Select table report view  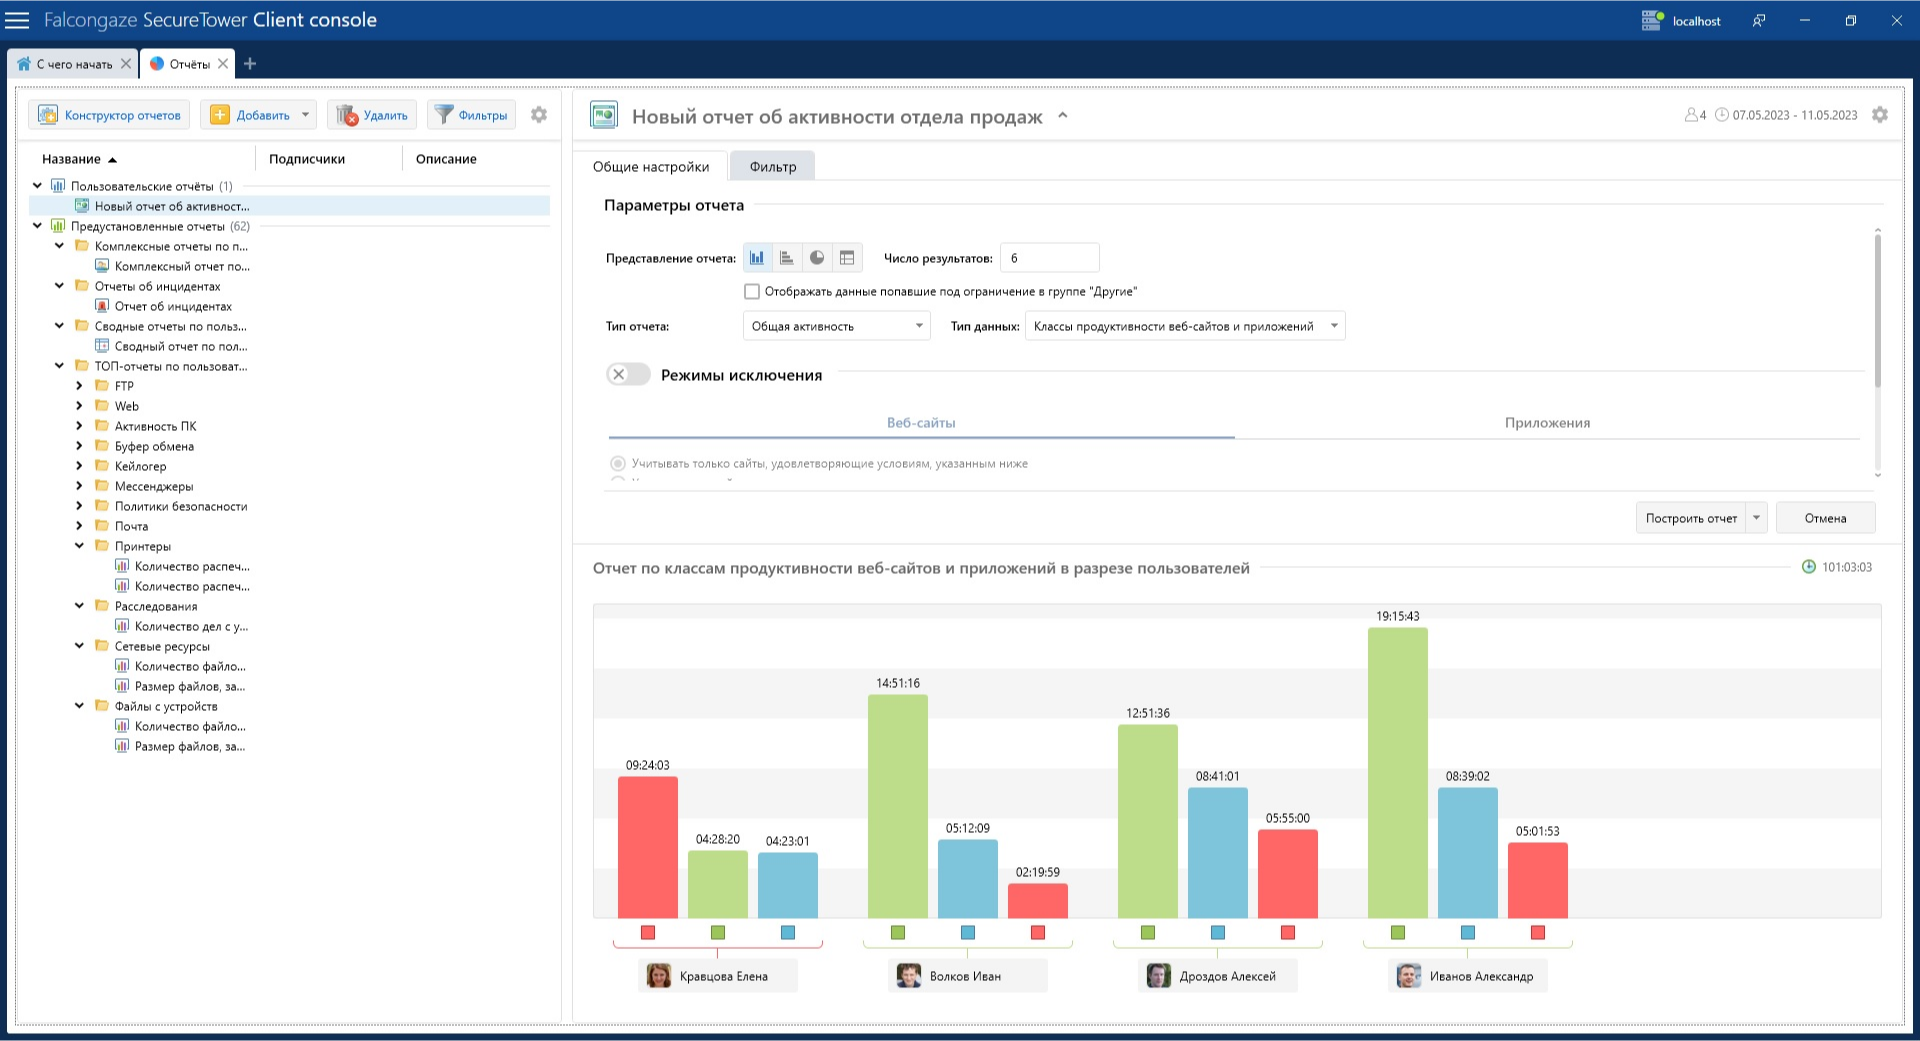click(x=847, y=258)
